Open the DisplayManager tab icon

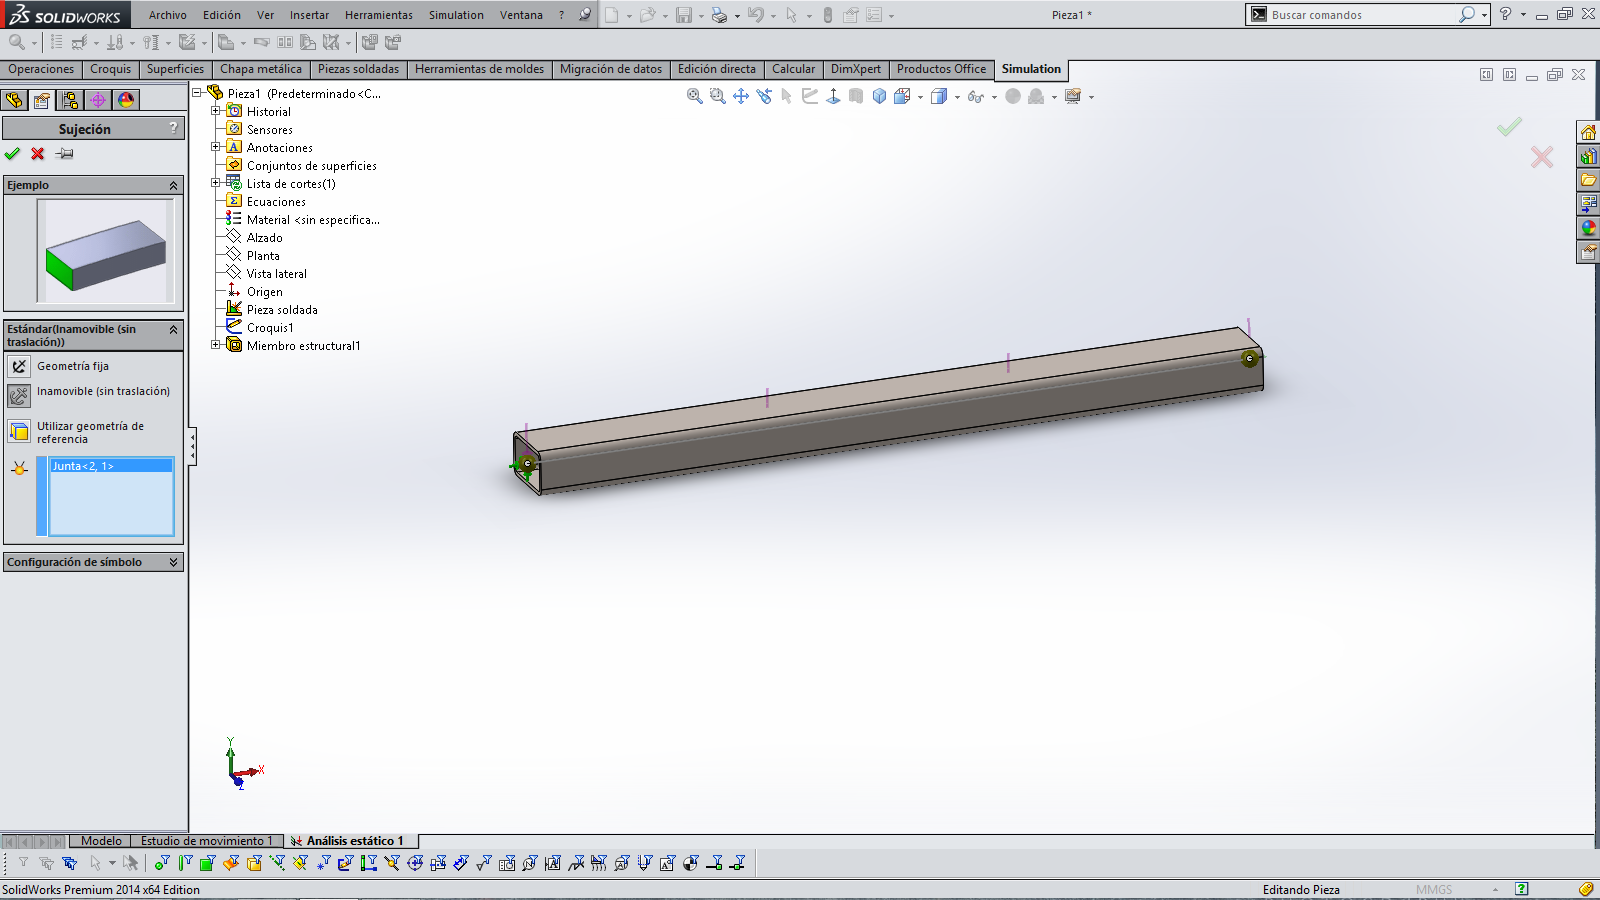[x=126, y=100]
